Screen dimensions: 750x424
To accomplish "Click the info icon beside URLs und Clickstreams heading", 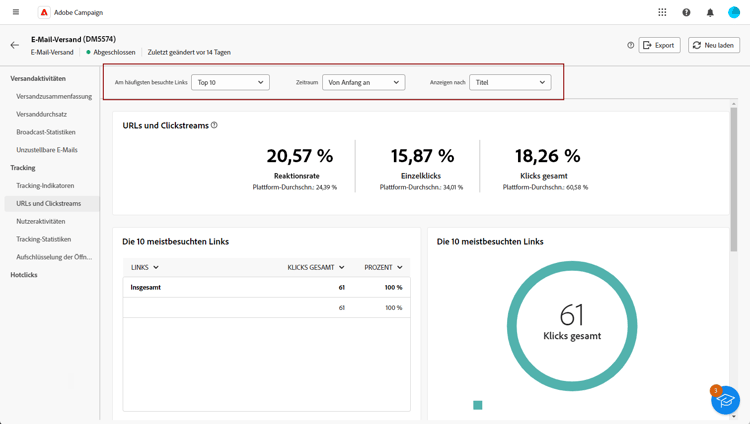I will [214, 125].
